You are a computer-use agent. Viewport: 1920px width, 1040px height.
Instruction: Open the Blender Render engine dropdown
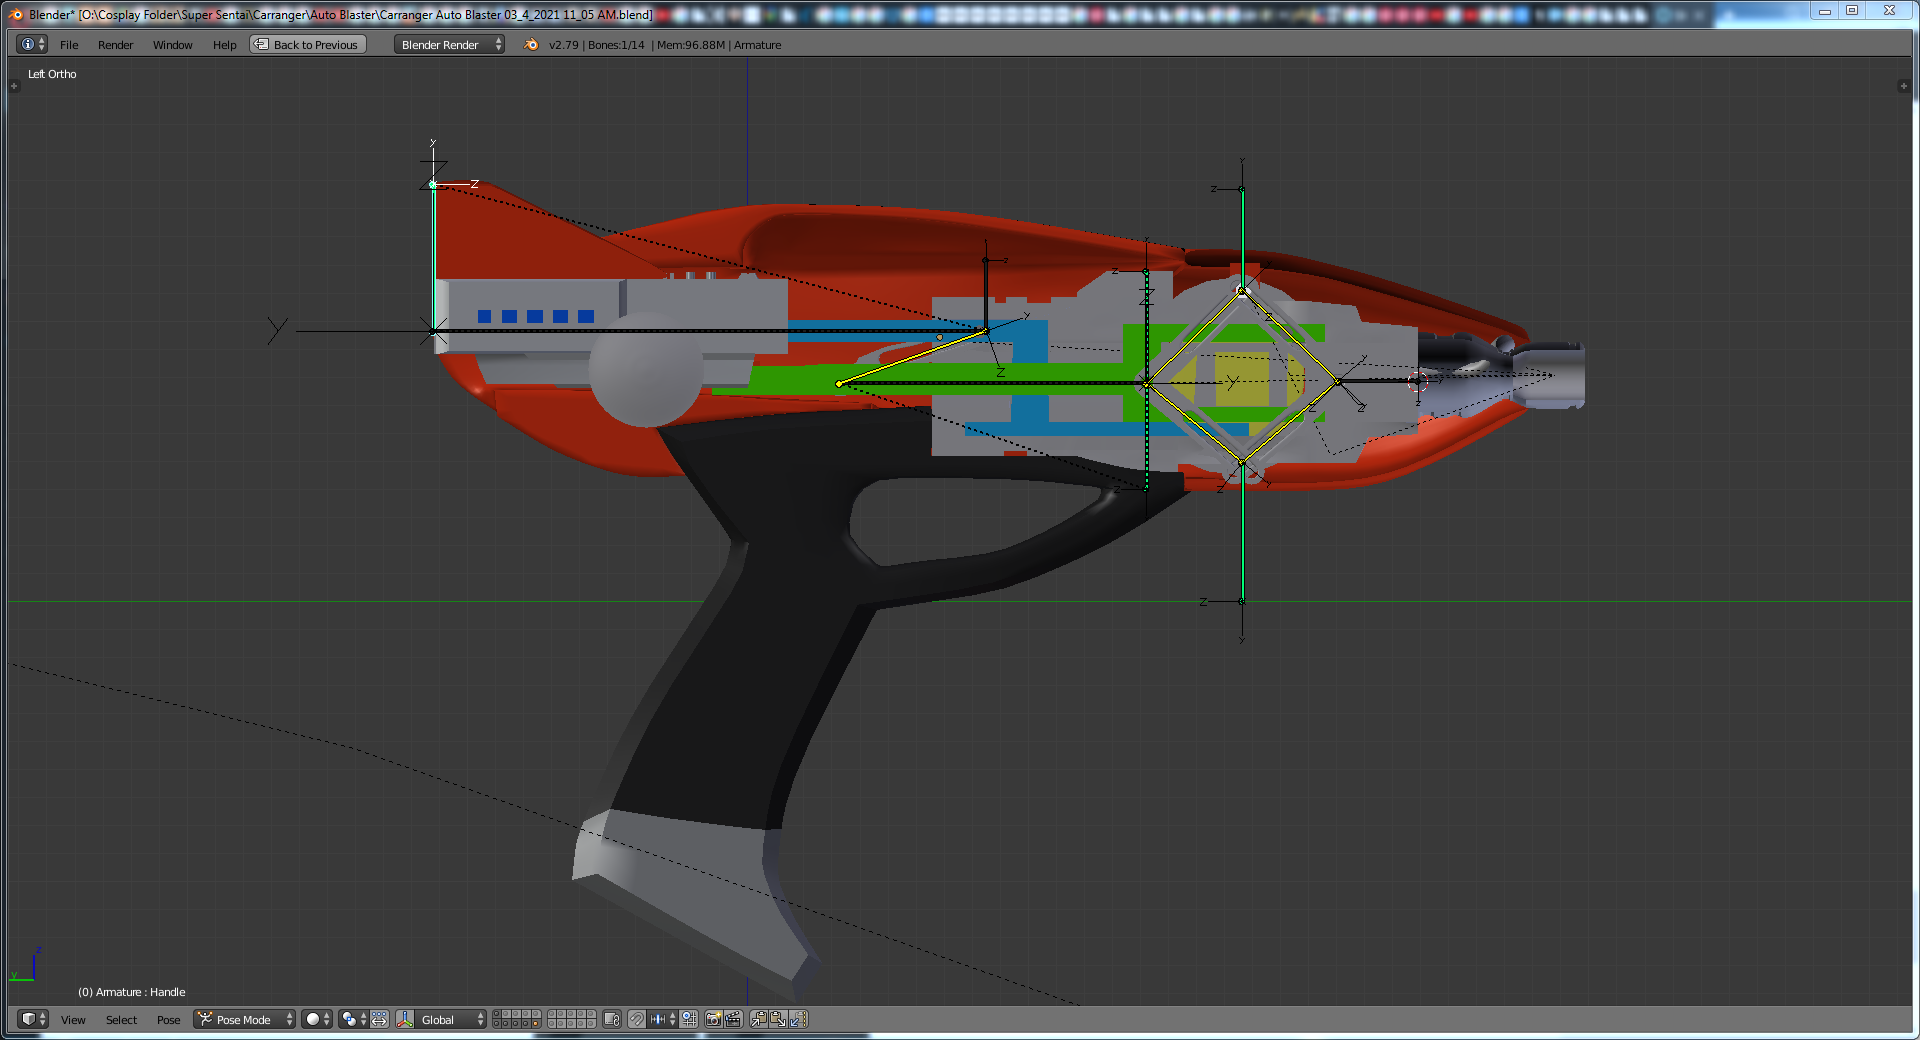[449, 45]
